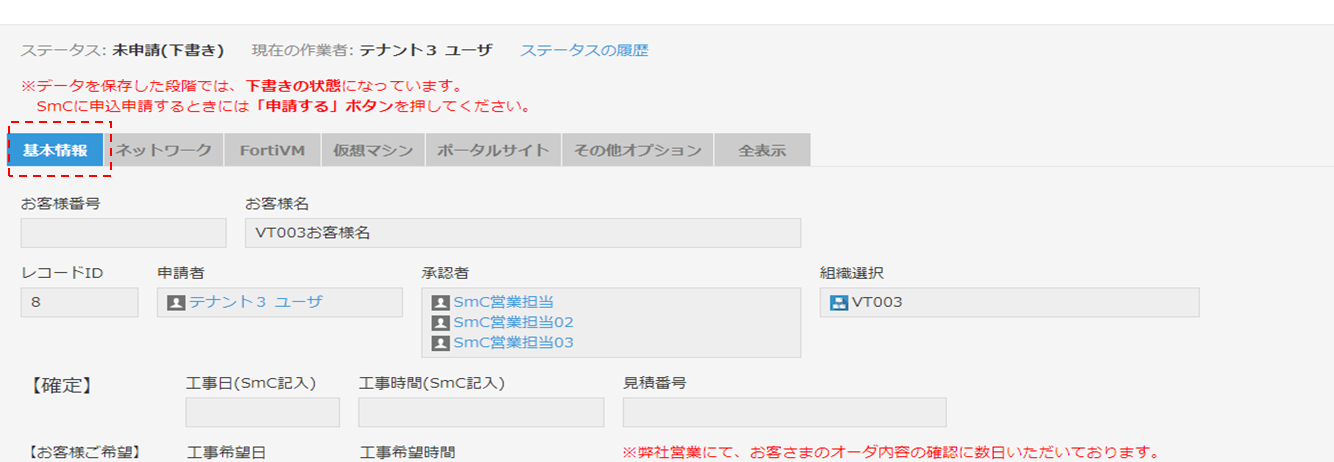Open approver link SmC営業担当

[x=503, y=302]
